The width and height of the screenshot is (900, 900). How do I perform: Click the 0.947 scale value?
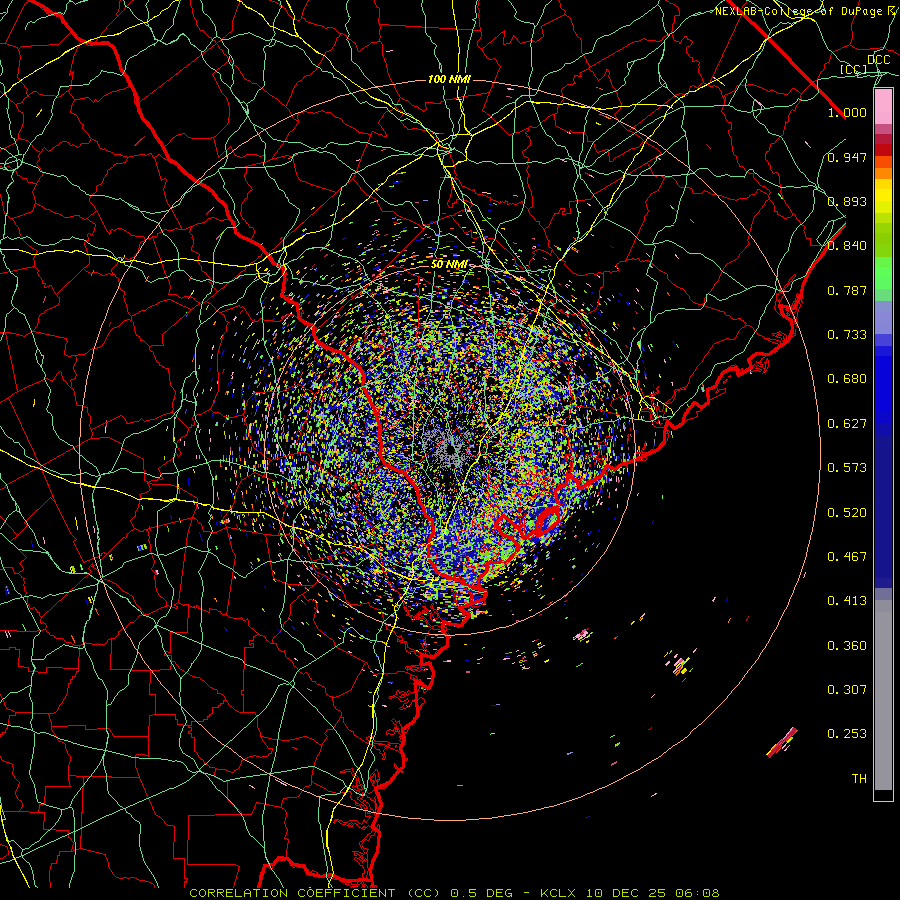pos(847,157)
